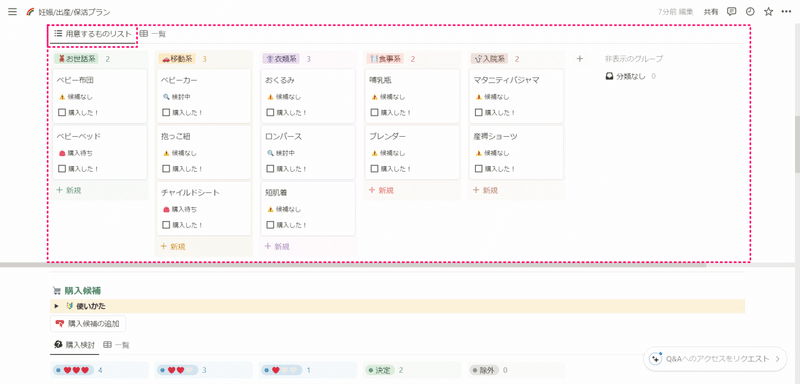The width and height of the screenshot is (800, 384).
Task: Check 購入した！ on the 抱っこ紐 card
Action: pos(166,169)
